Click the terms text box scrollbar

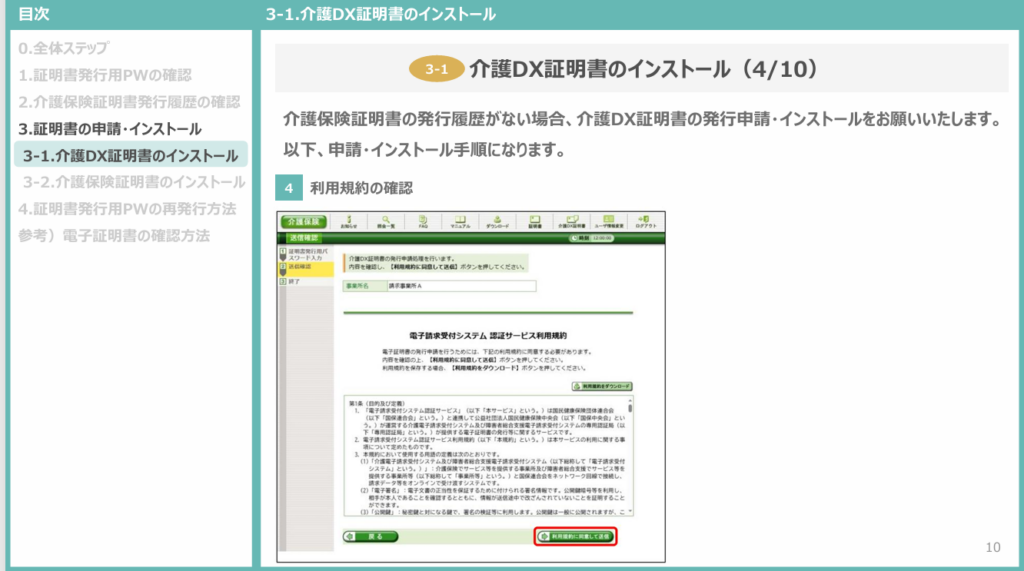(630, 455)
